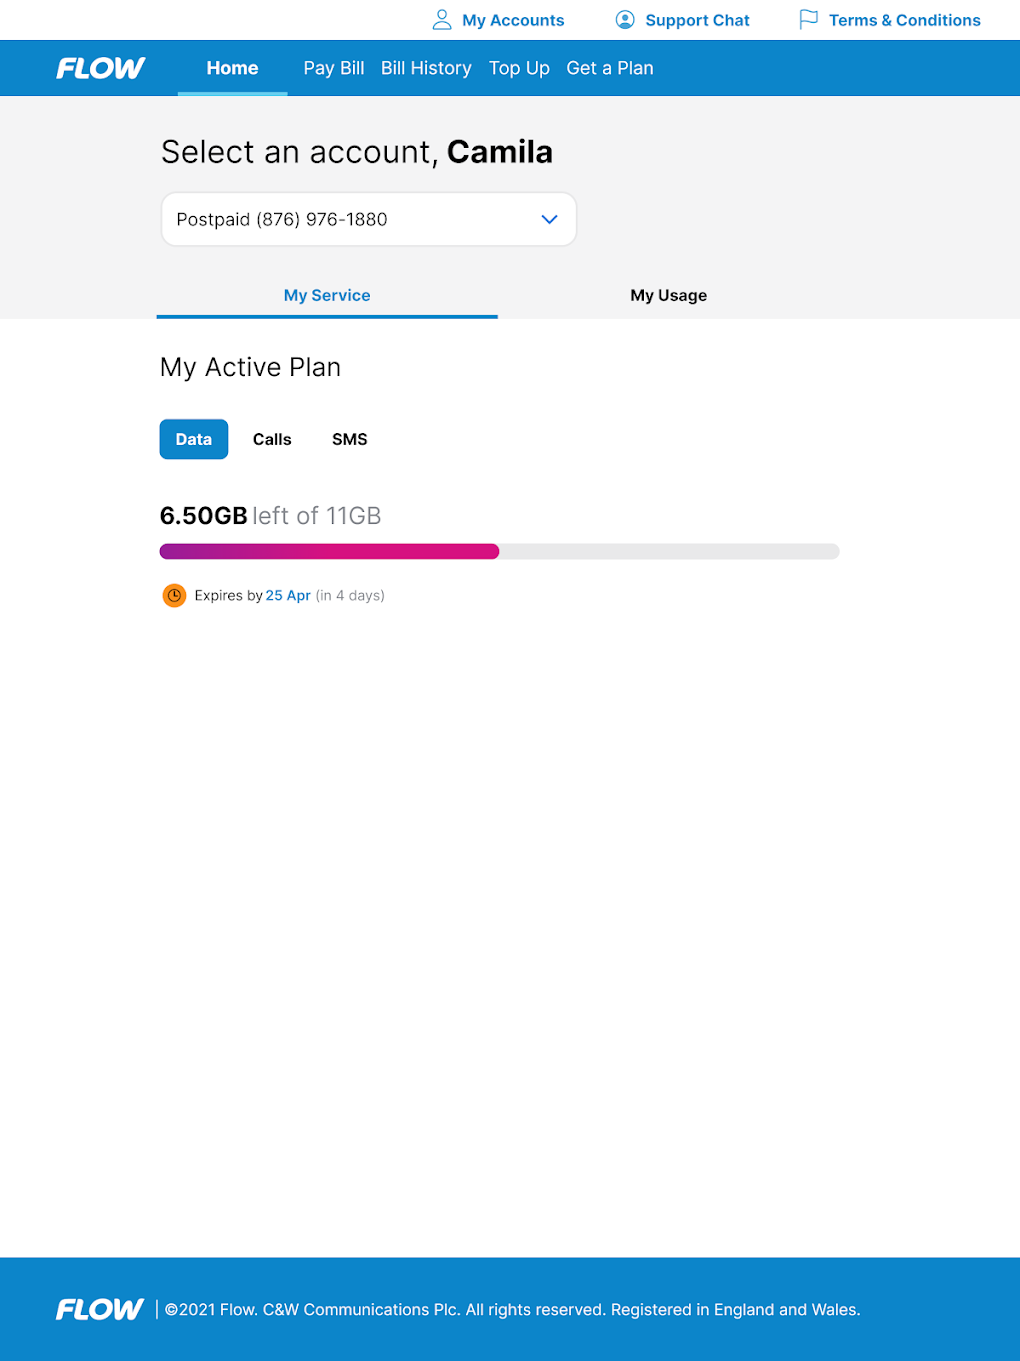
Task: Select the Data plan filter
Action: pyautogui.click(x=194, y=439)
